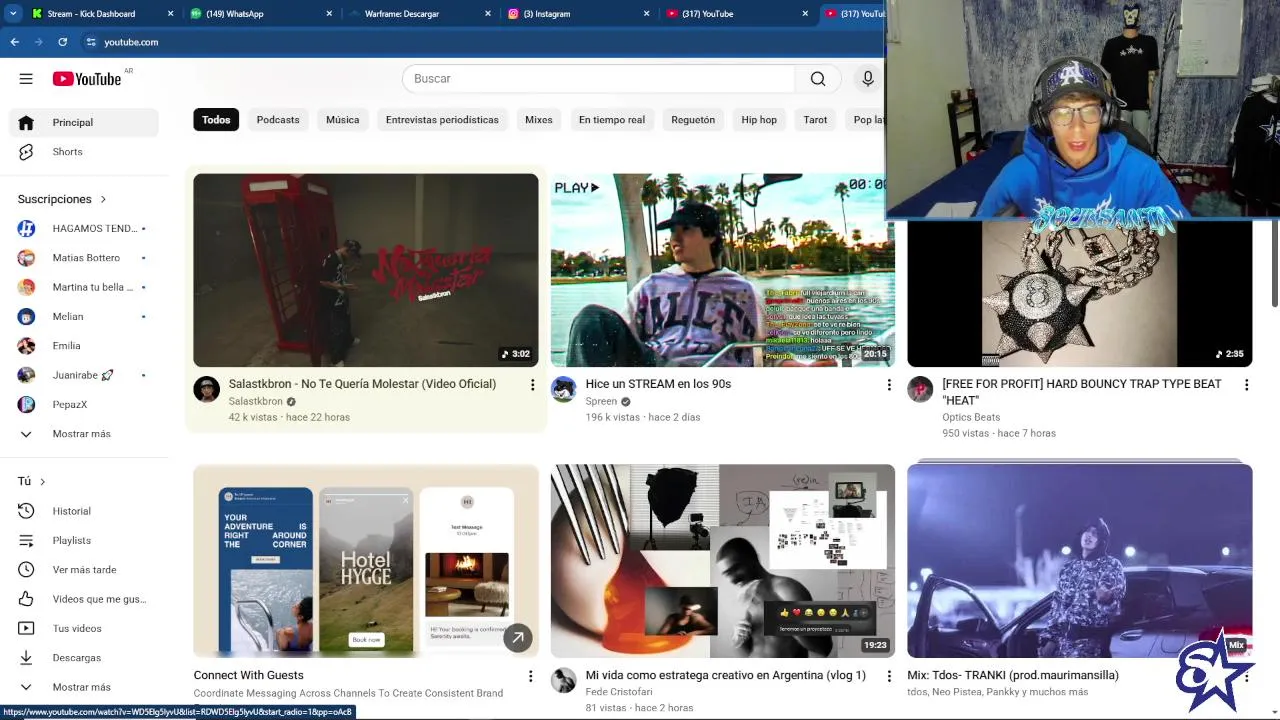Open the YouTube hamburger guide menu
This screenshot has height=720, width=1280.
point(26,79)
